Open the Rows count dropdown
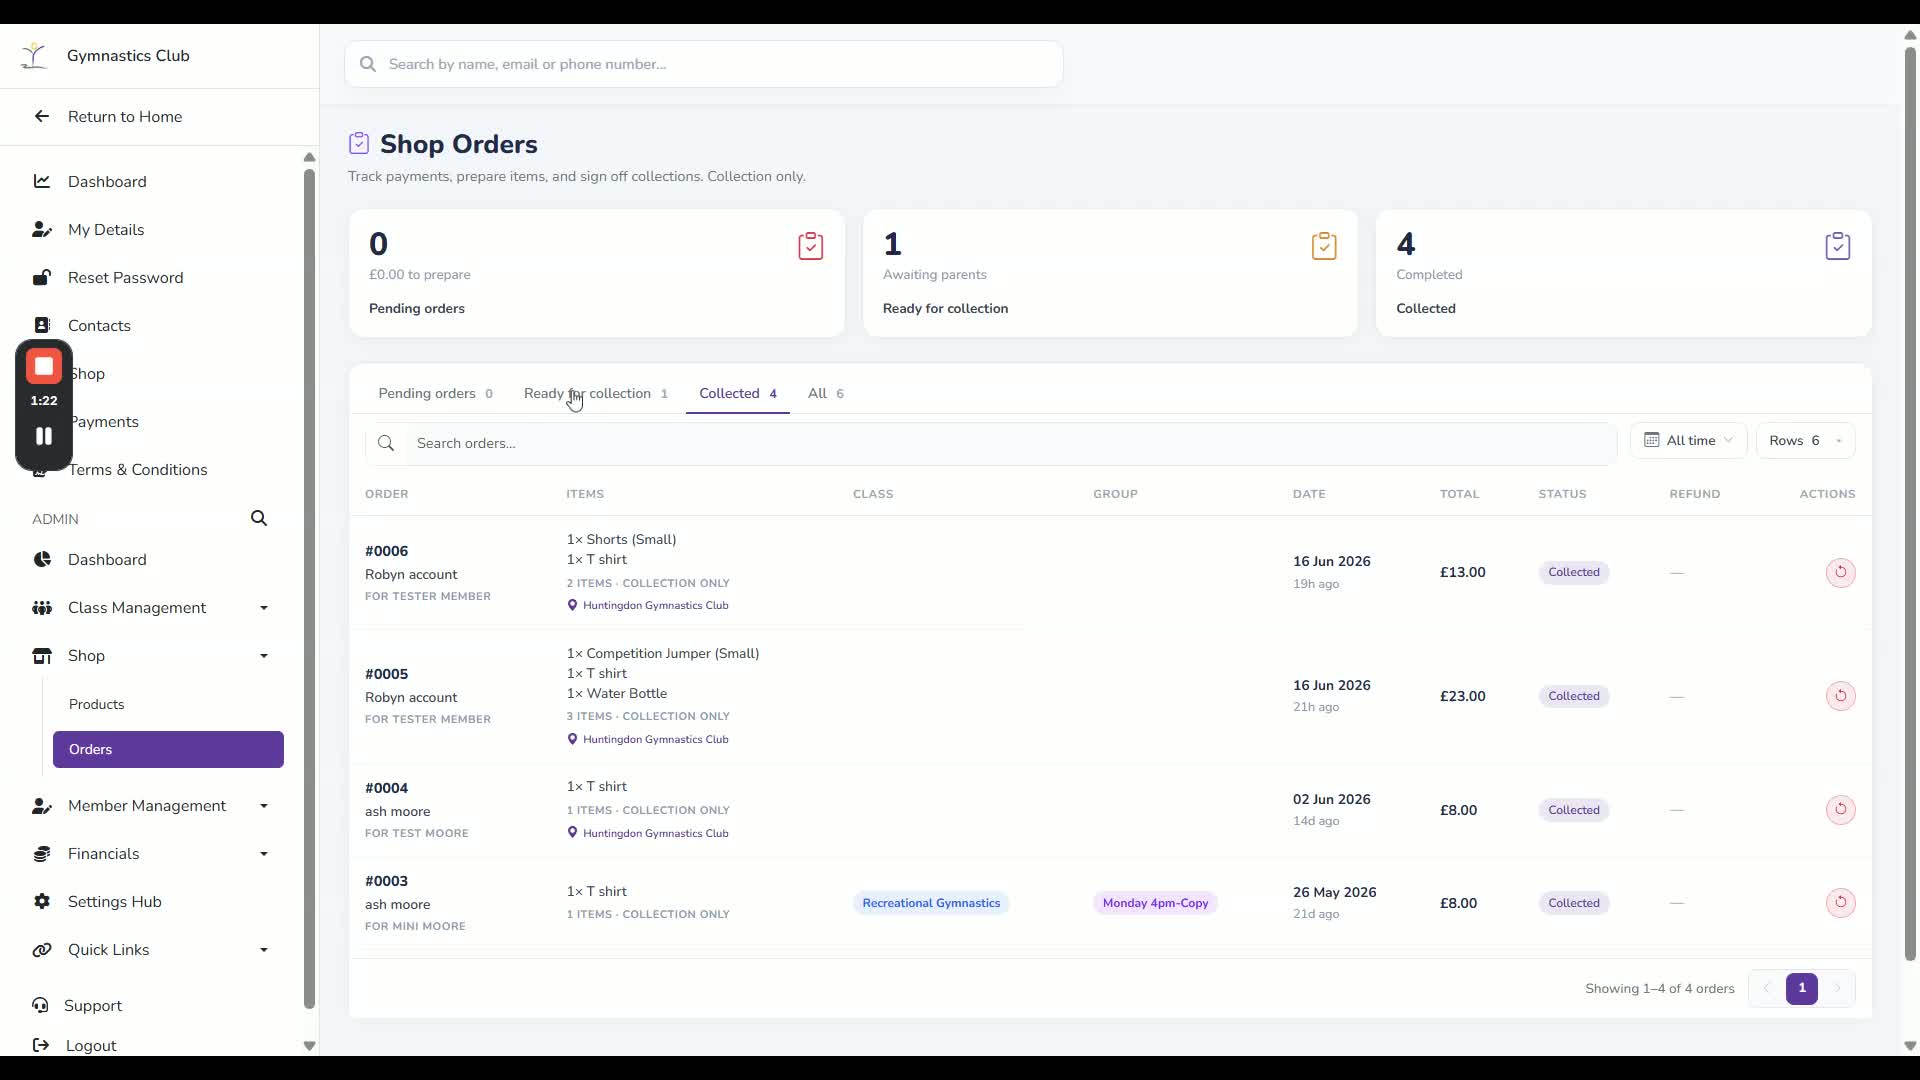 (1805, 440)
